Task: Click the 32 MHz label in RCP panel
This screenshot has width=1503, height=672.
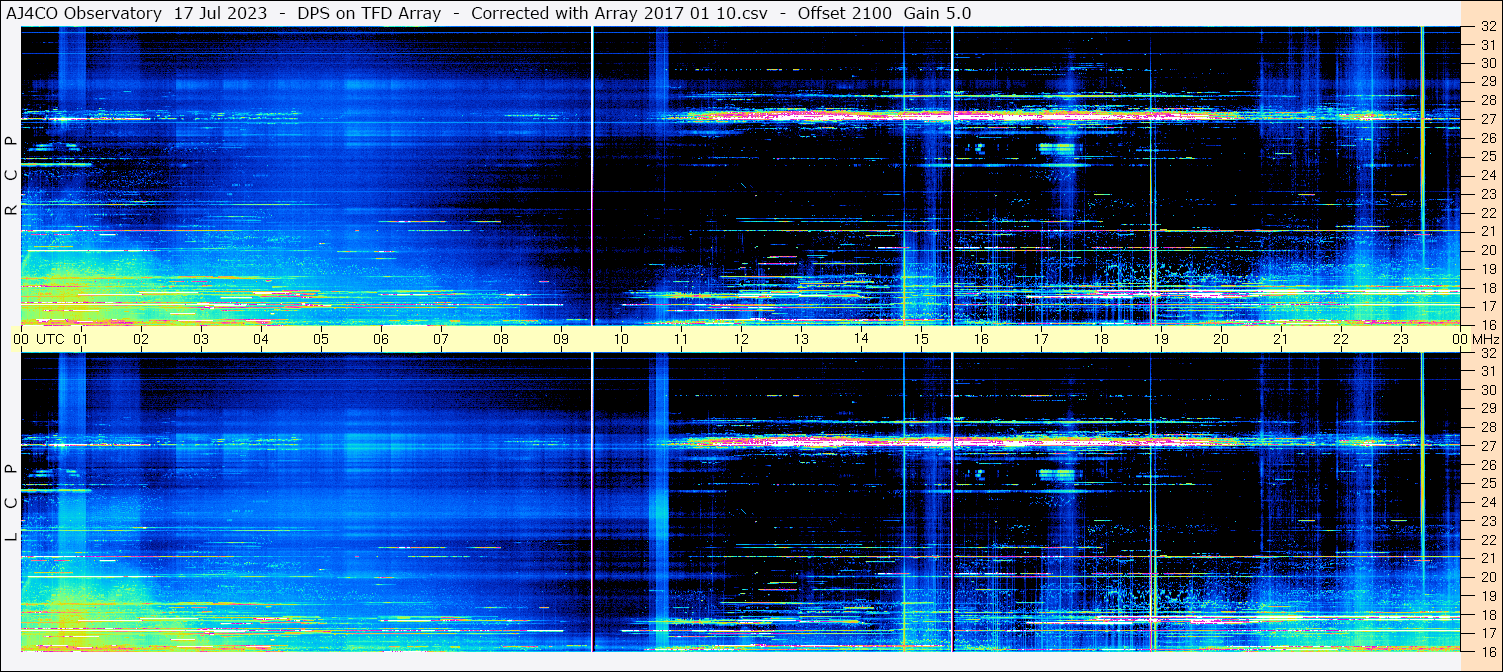Action: tap(1487, 27)
